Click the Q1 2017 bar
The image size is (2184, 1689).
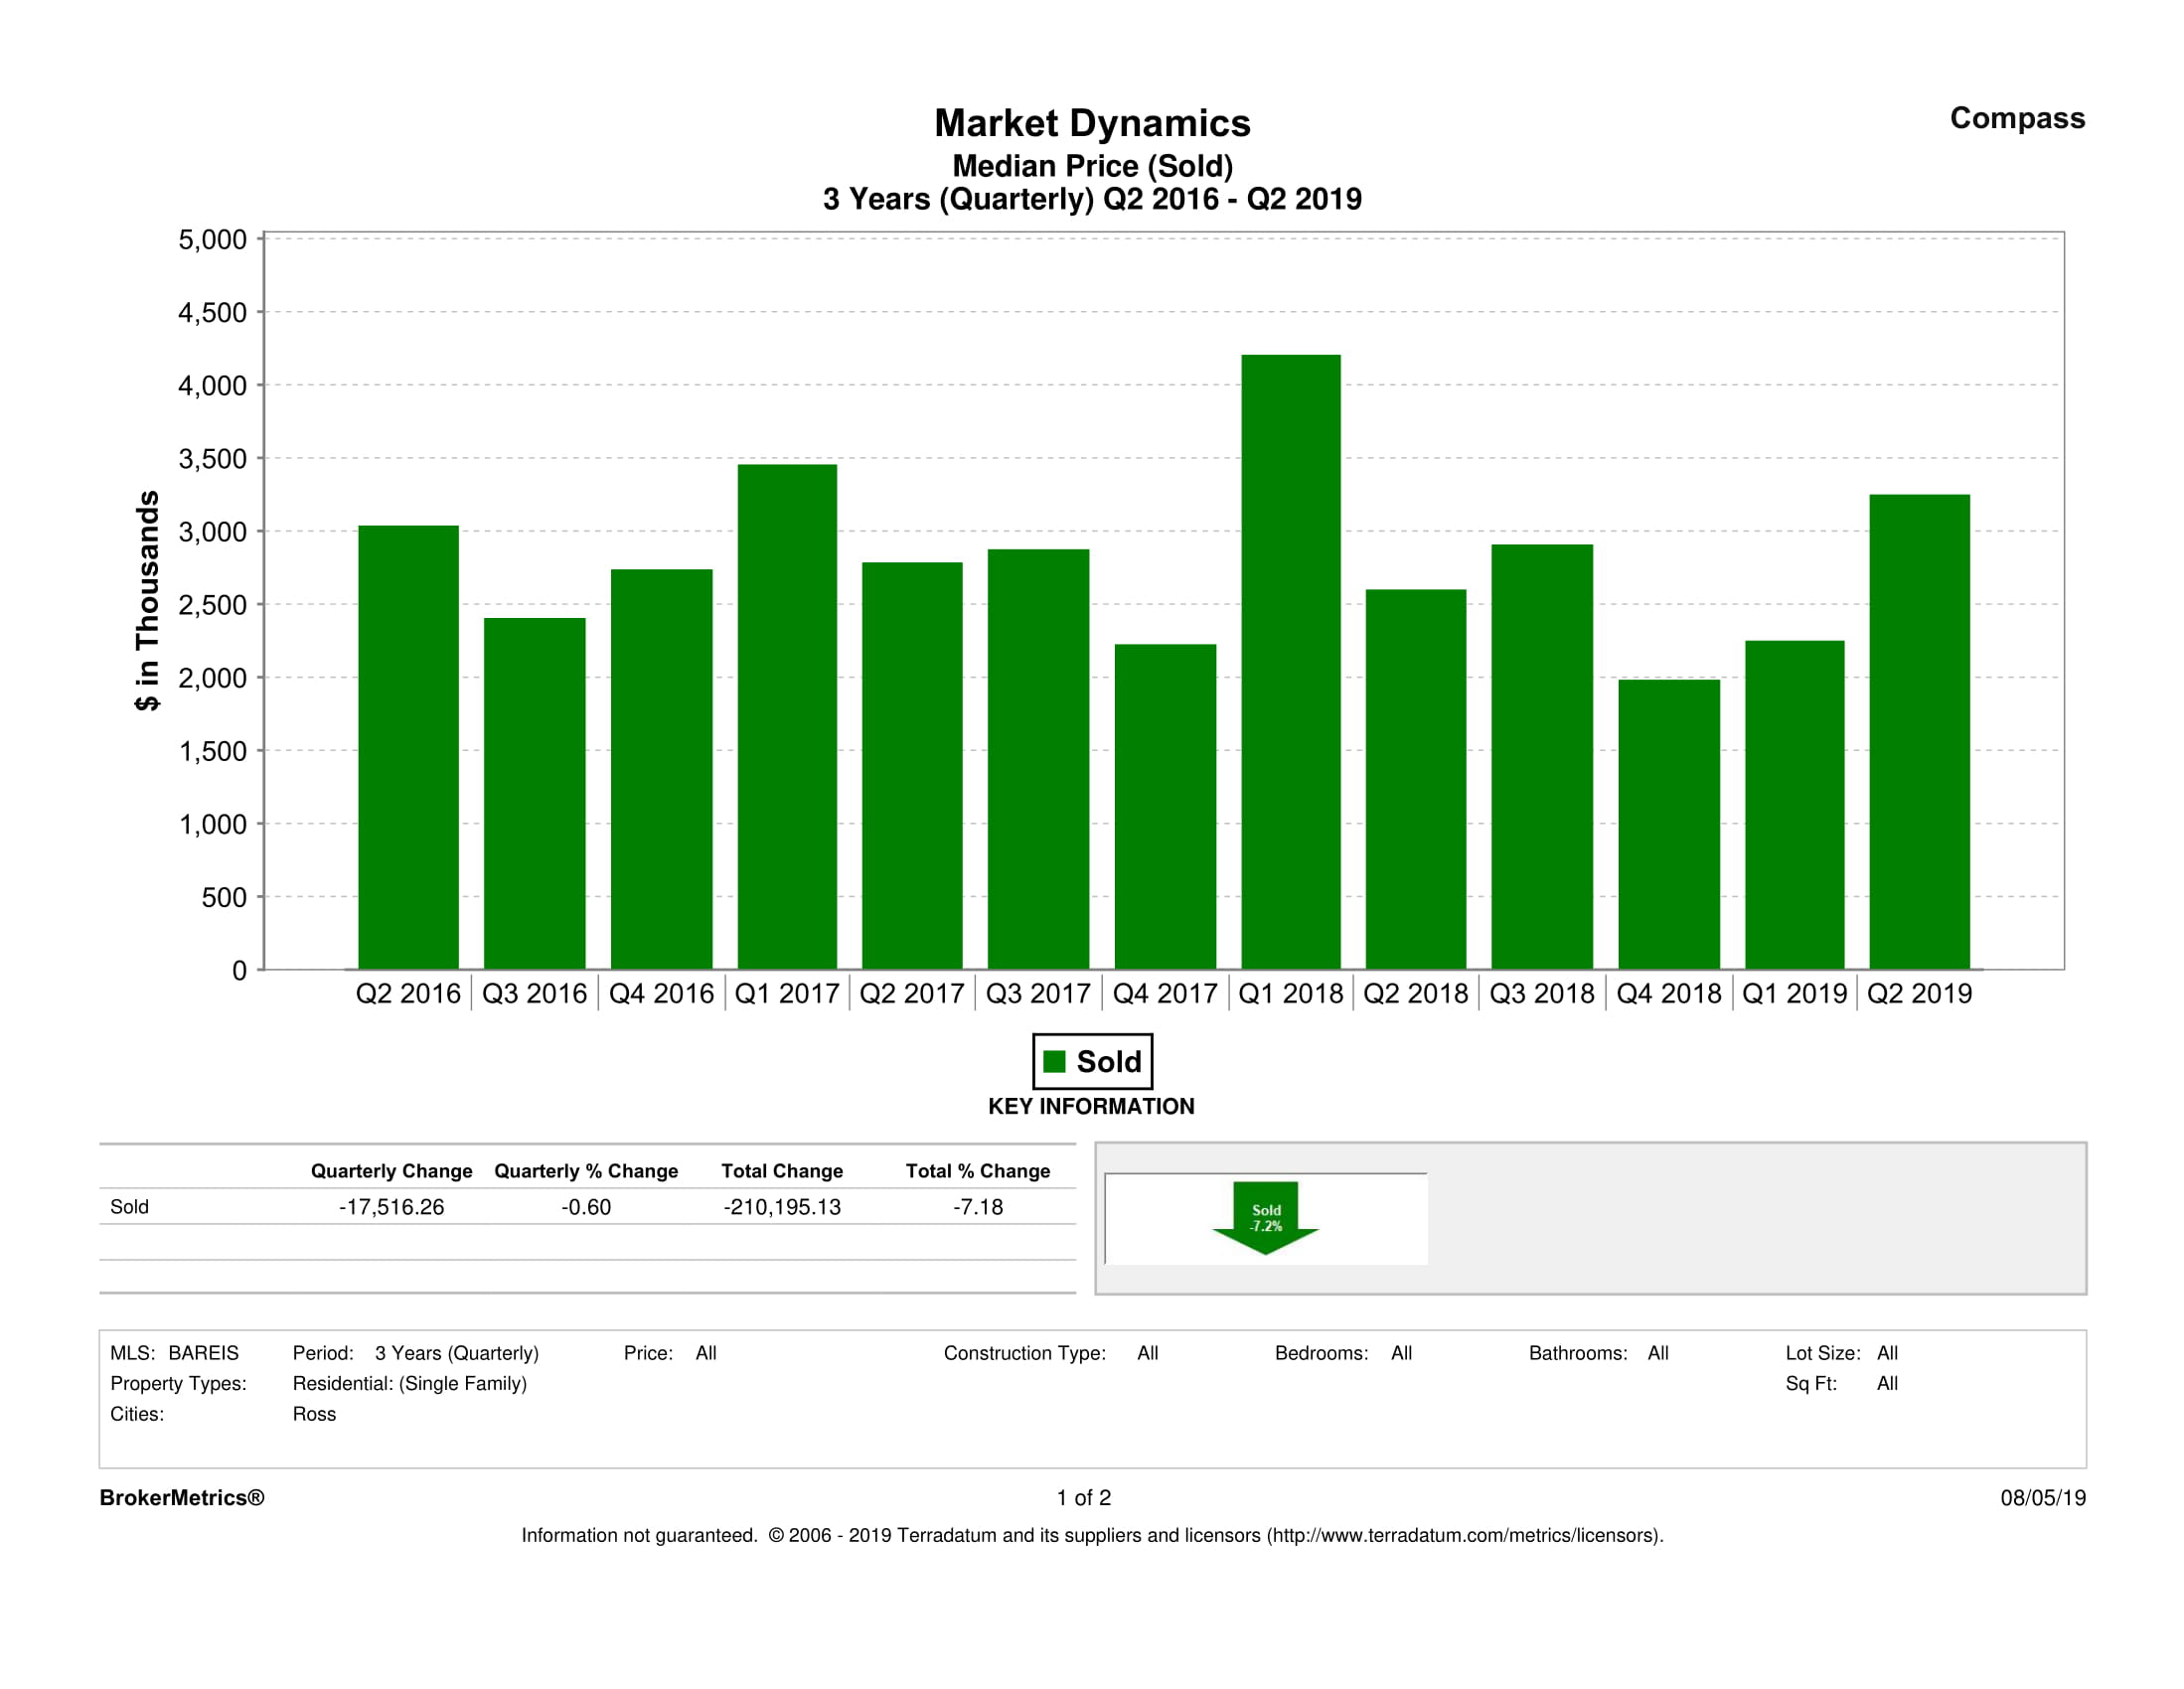787,716
